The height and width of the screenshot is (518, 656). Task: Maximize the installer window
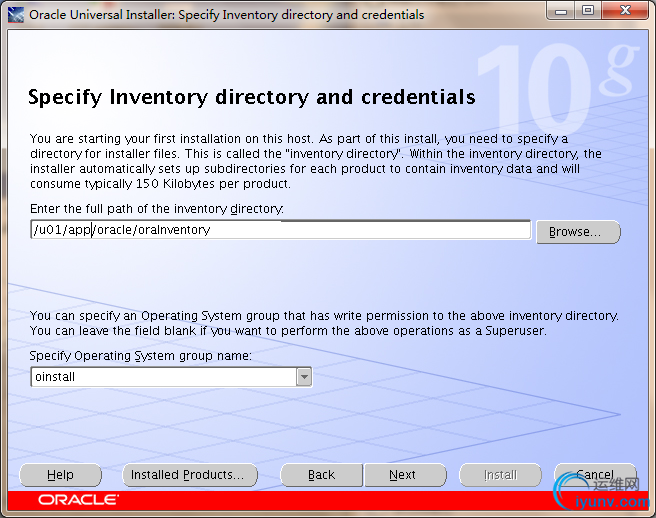pos(588,10)
